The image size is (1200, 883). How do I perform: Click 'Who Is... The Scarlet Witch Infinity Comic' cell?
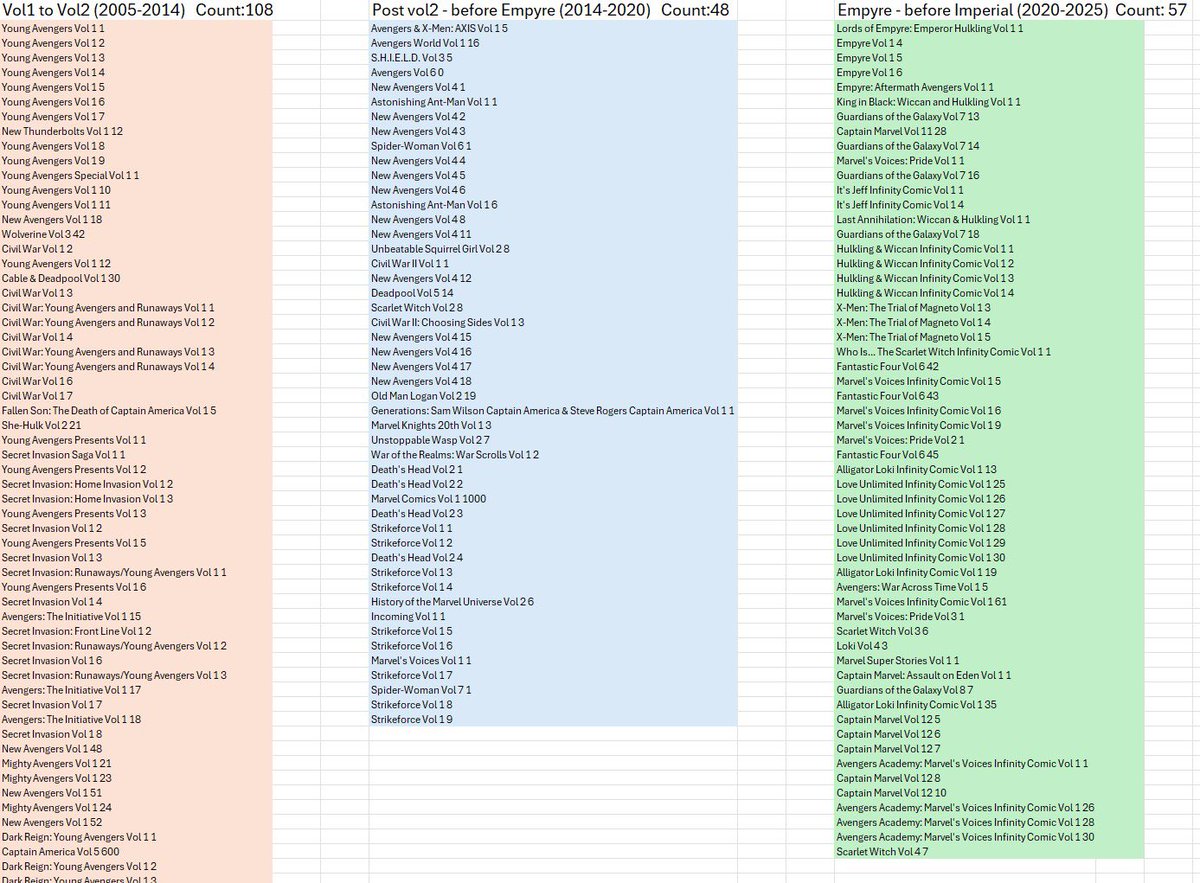[x=990, y=352]
